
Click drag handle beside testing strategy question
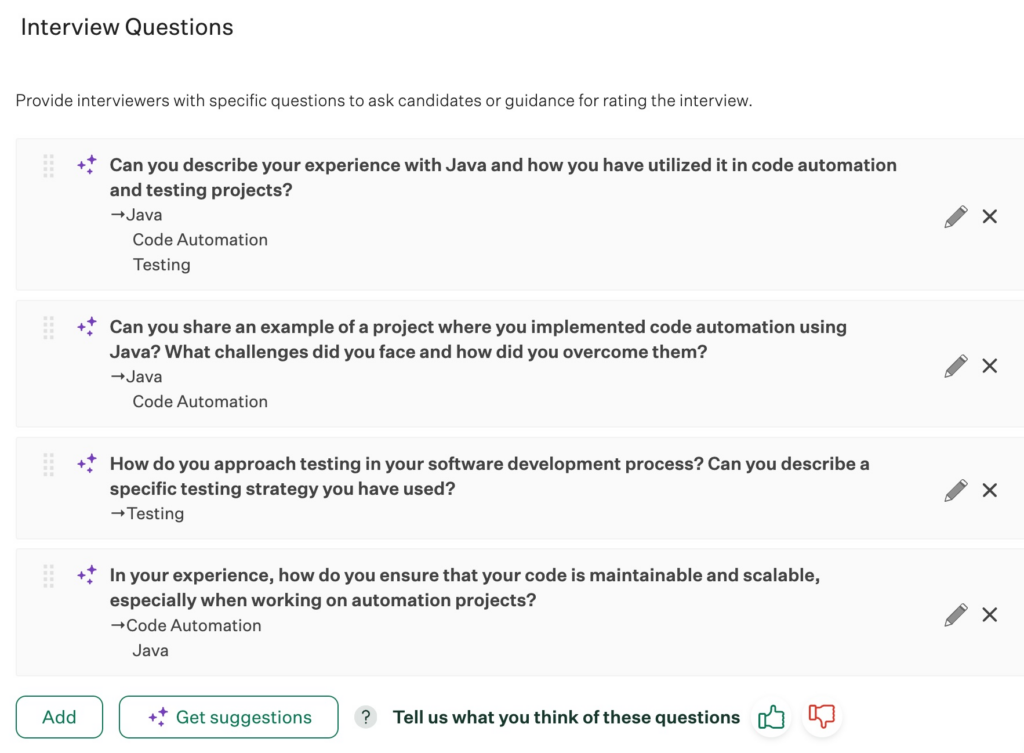point(48,465)
